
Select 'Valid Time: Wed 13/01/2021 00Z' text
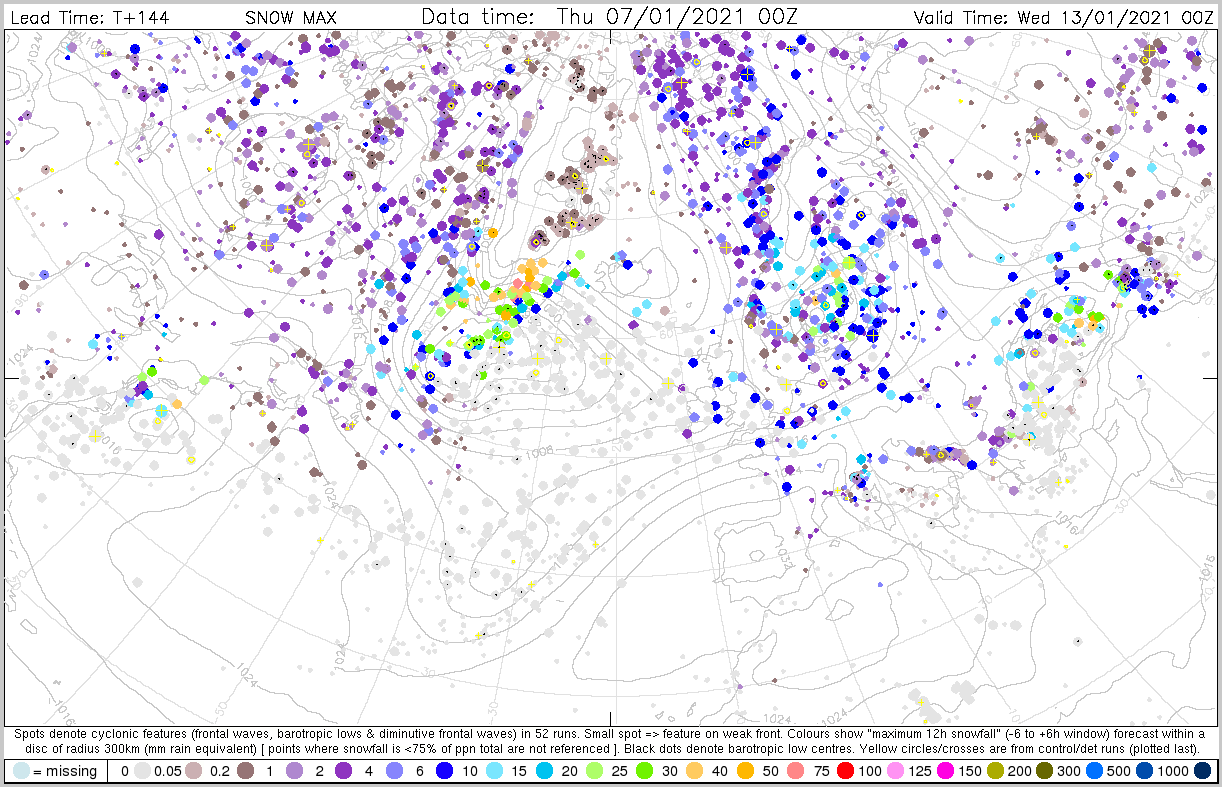click(1063, 18)
